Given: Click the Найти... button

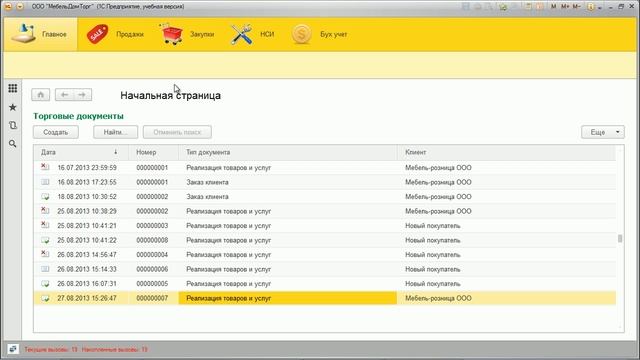Looking at the screenshot, I should pos(116,132).
